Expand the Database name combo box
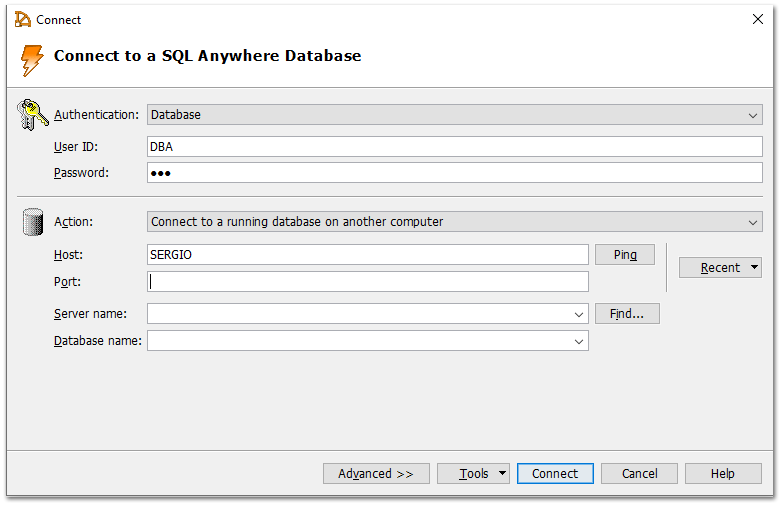 tap(579, 341)
